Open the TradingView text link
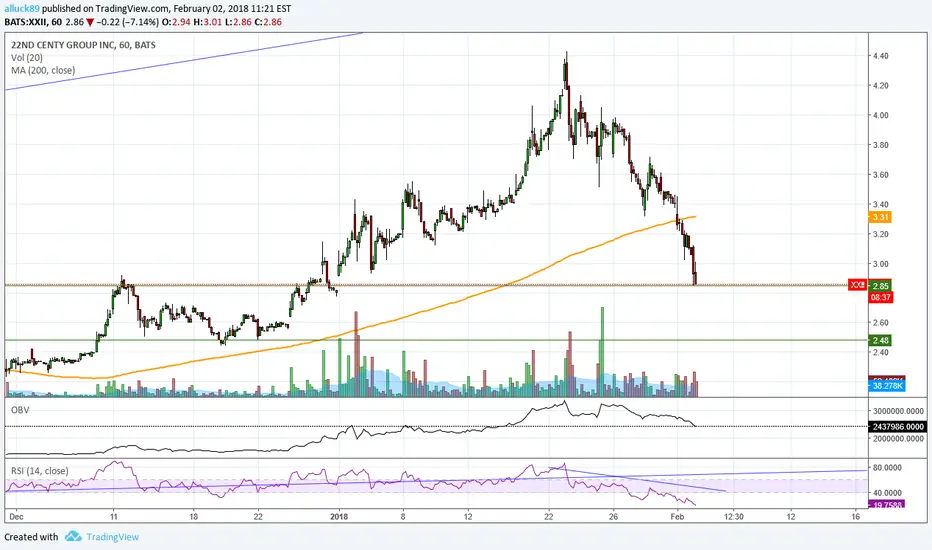Viewport: 932px width, 550px height. click(112, 537)
